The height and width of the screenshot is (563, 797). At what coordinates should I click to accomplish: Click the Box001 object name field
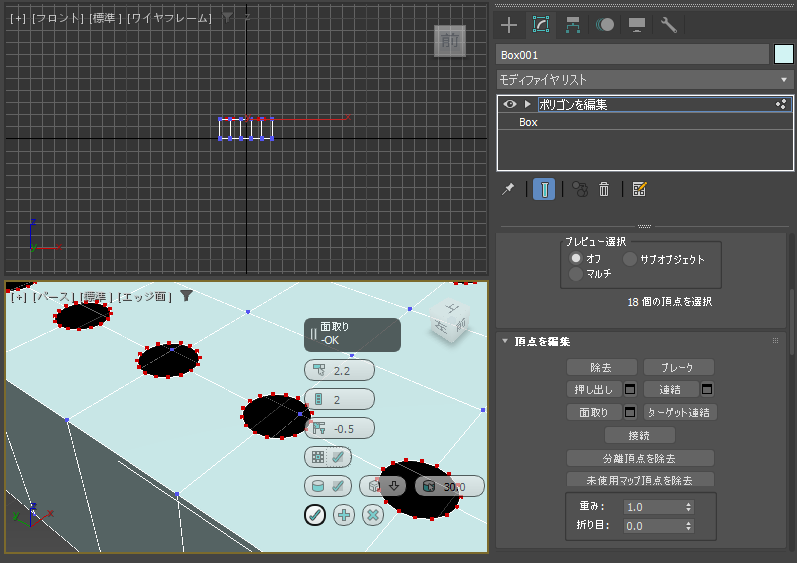click(632, 55)
